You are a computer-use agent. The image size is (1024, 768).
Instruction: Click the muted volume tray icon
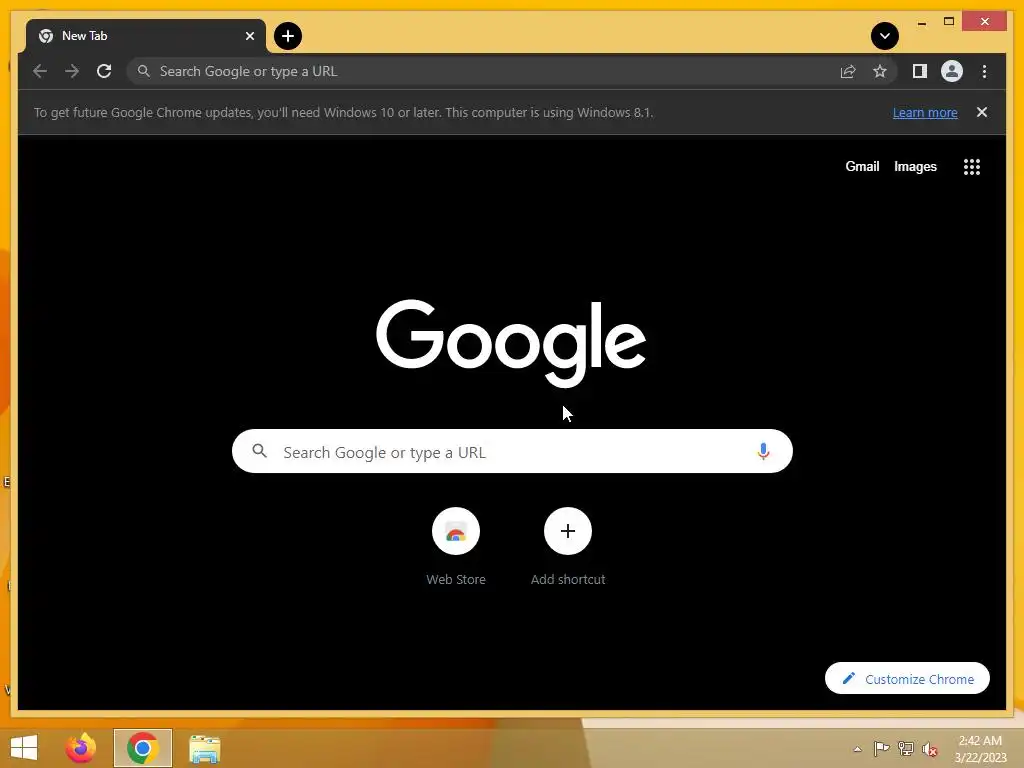tap(930, 749)
